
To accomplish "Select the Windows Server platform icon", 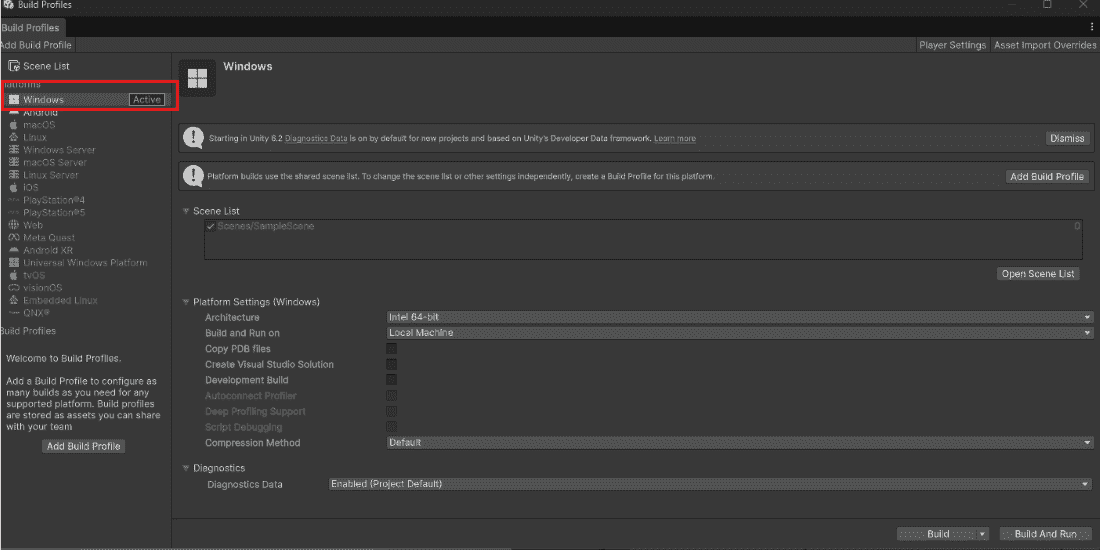I will tap(13, 150).
